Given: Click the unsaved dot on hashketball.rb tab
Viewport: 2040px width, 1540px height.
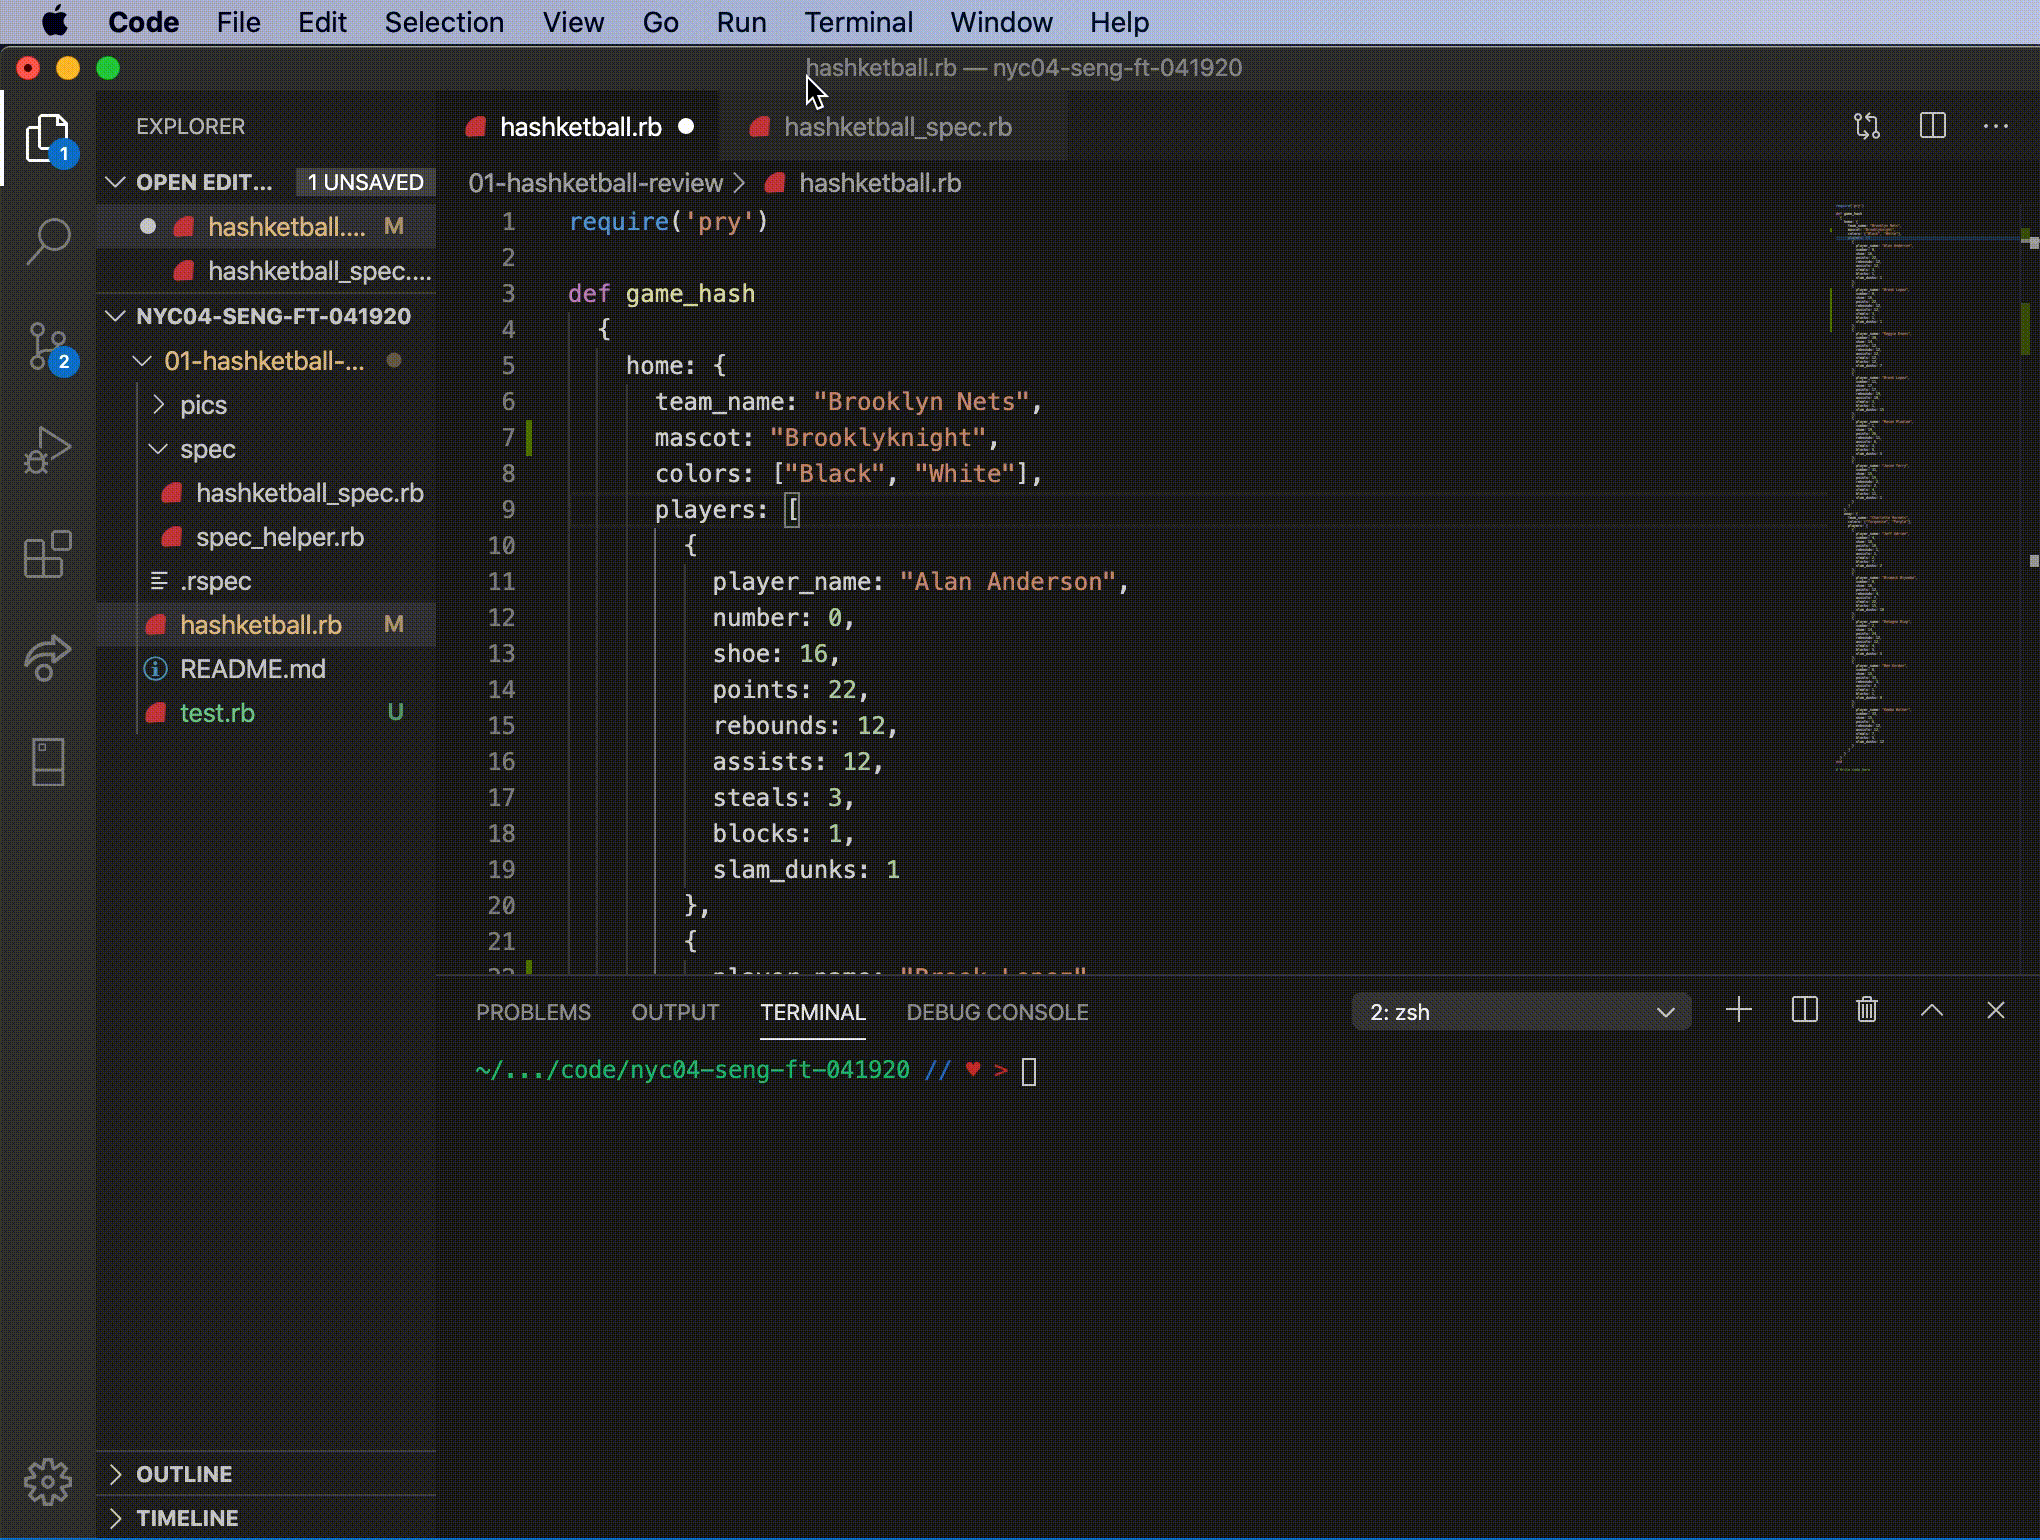Looking at the screenshot, I should (686, 126).
